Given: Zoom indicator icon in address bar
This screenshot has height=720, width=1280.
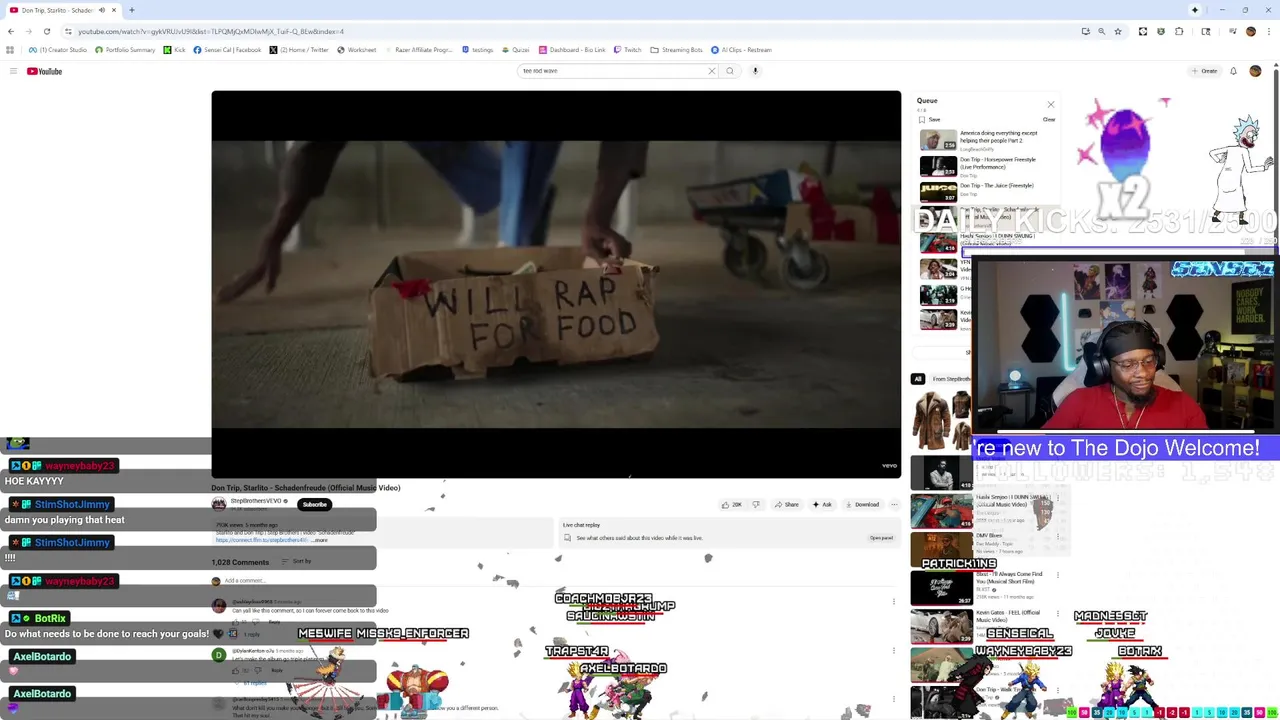Looking at the screenshot, I should tap(1102, 31).
